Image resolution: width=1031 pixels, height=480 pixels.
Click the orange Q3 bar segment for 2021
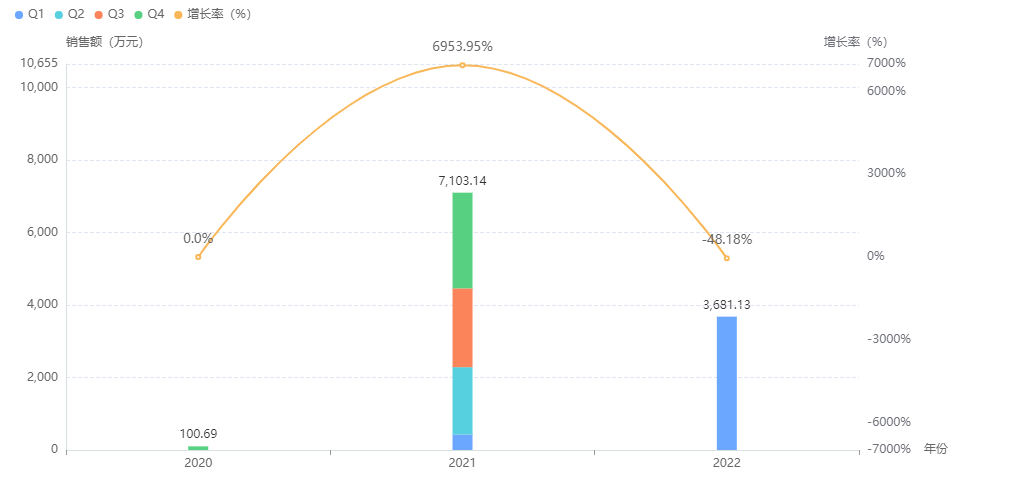pyautogui.click(x=462, y=327)
